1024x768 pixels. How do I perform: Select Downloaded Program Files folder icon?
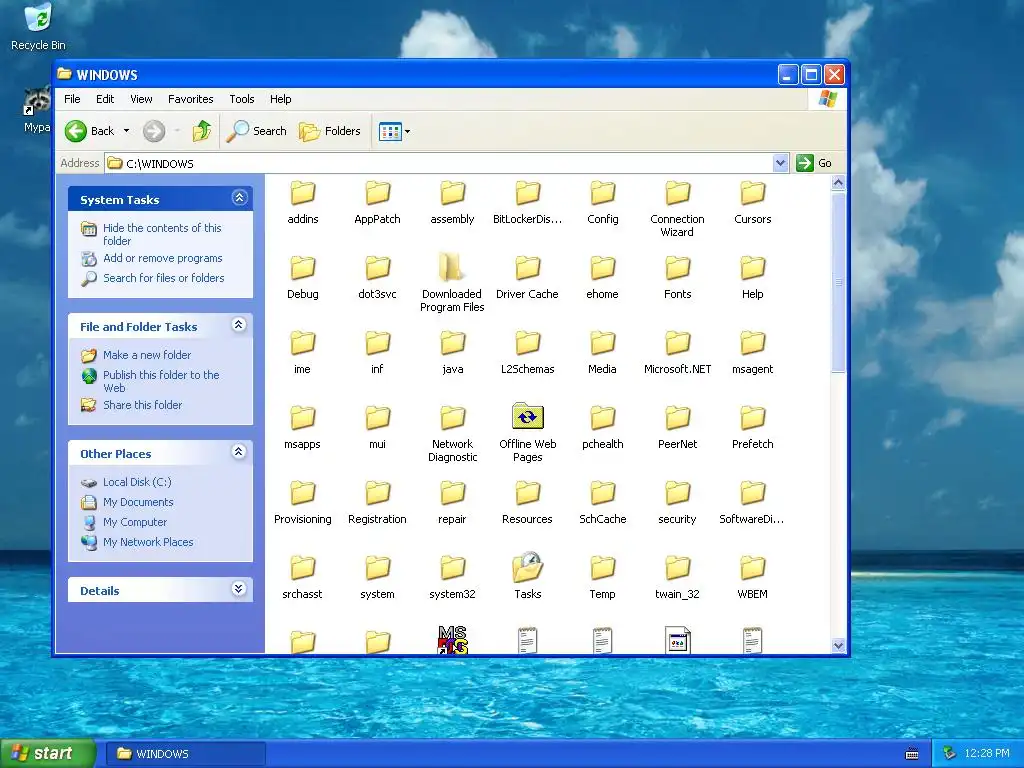(452, 268)
